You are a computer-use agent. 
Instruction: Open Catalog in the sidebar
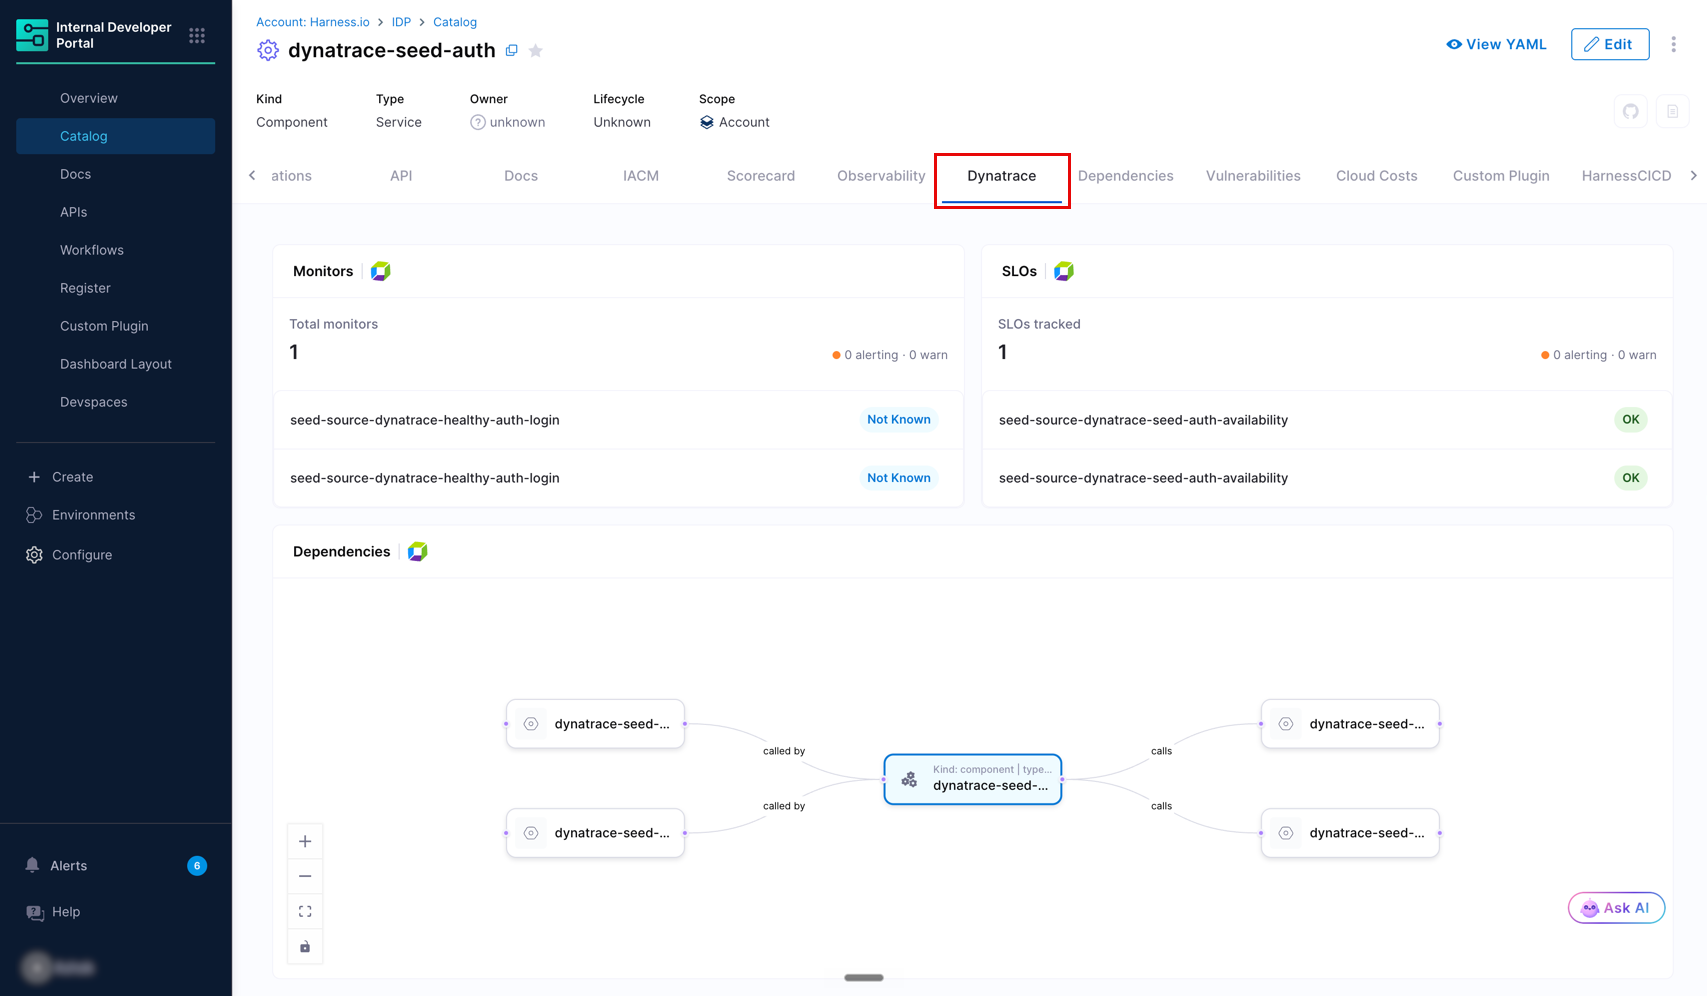(115, 136)
